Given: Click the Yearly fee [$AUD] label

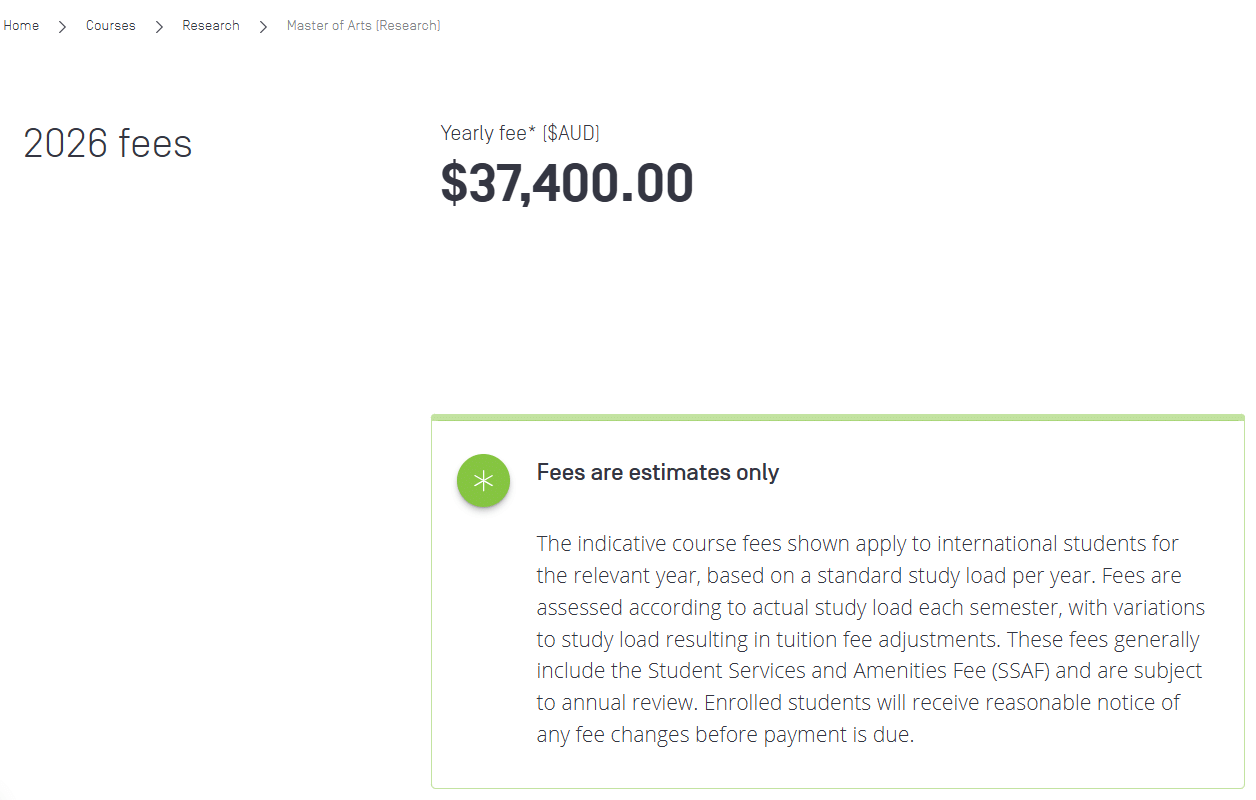Looking at the screenshot, I should [520, 132].
